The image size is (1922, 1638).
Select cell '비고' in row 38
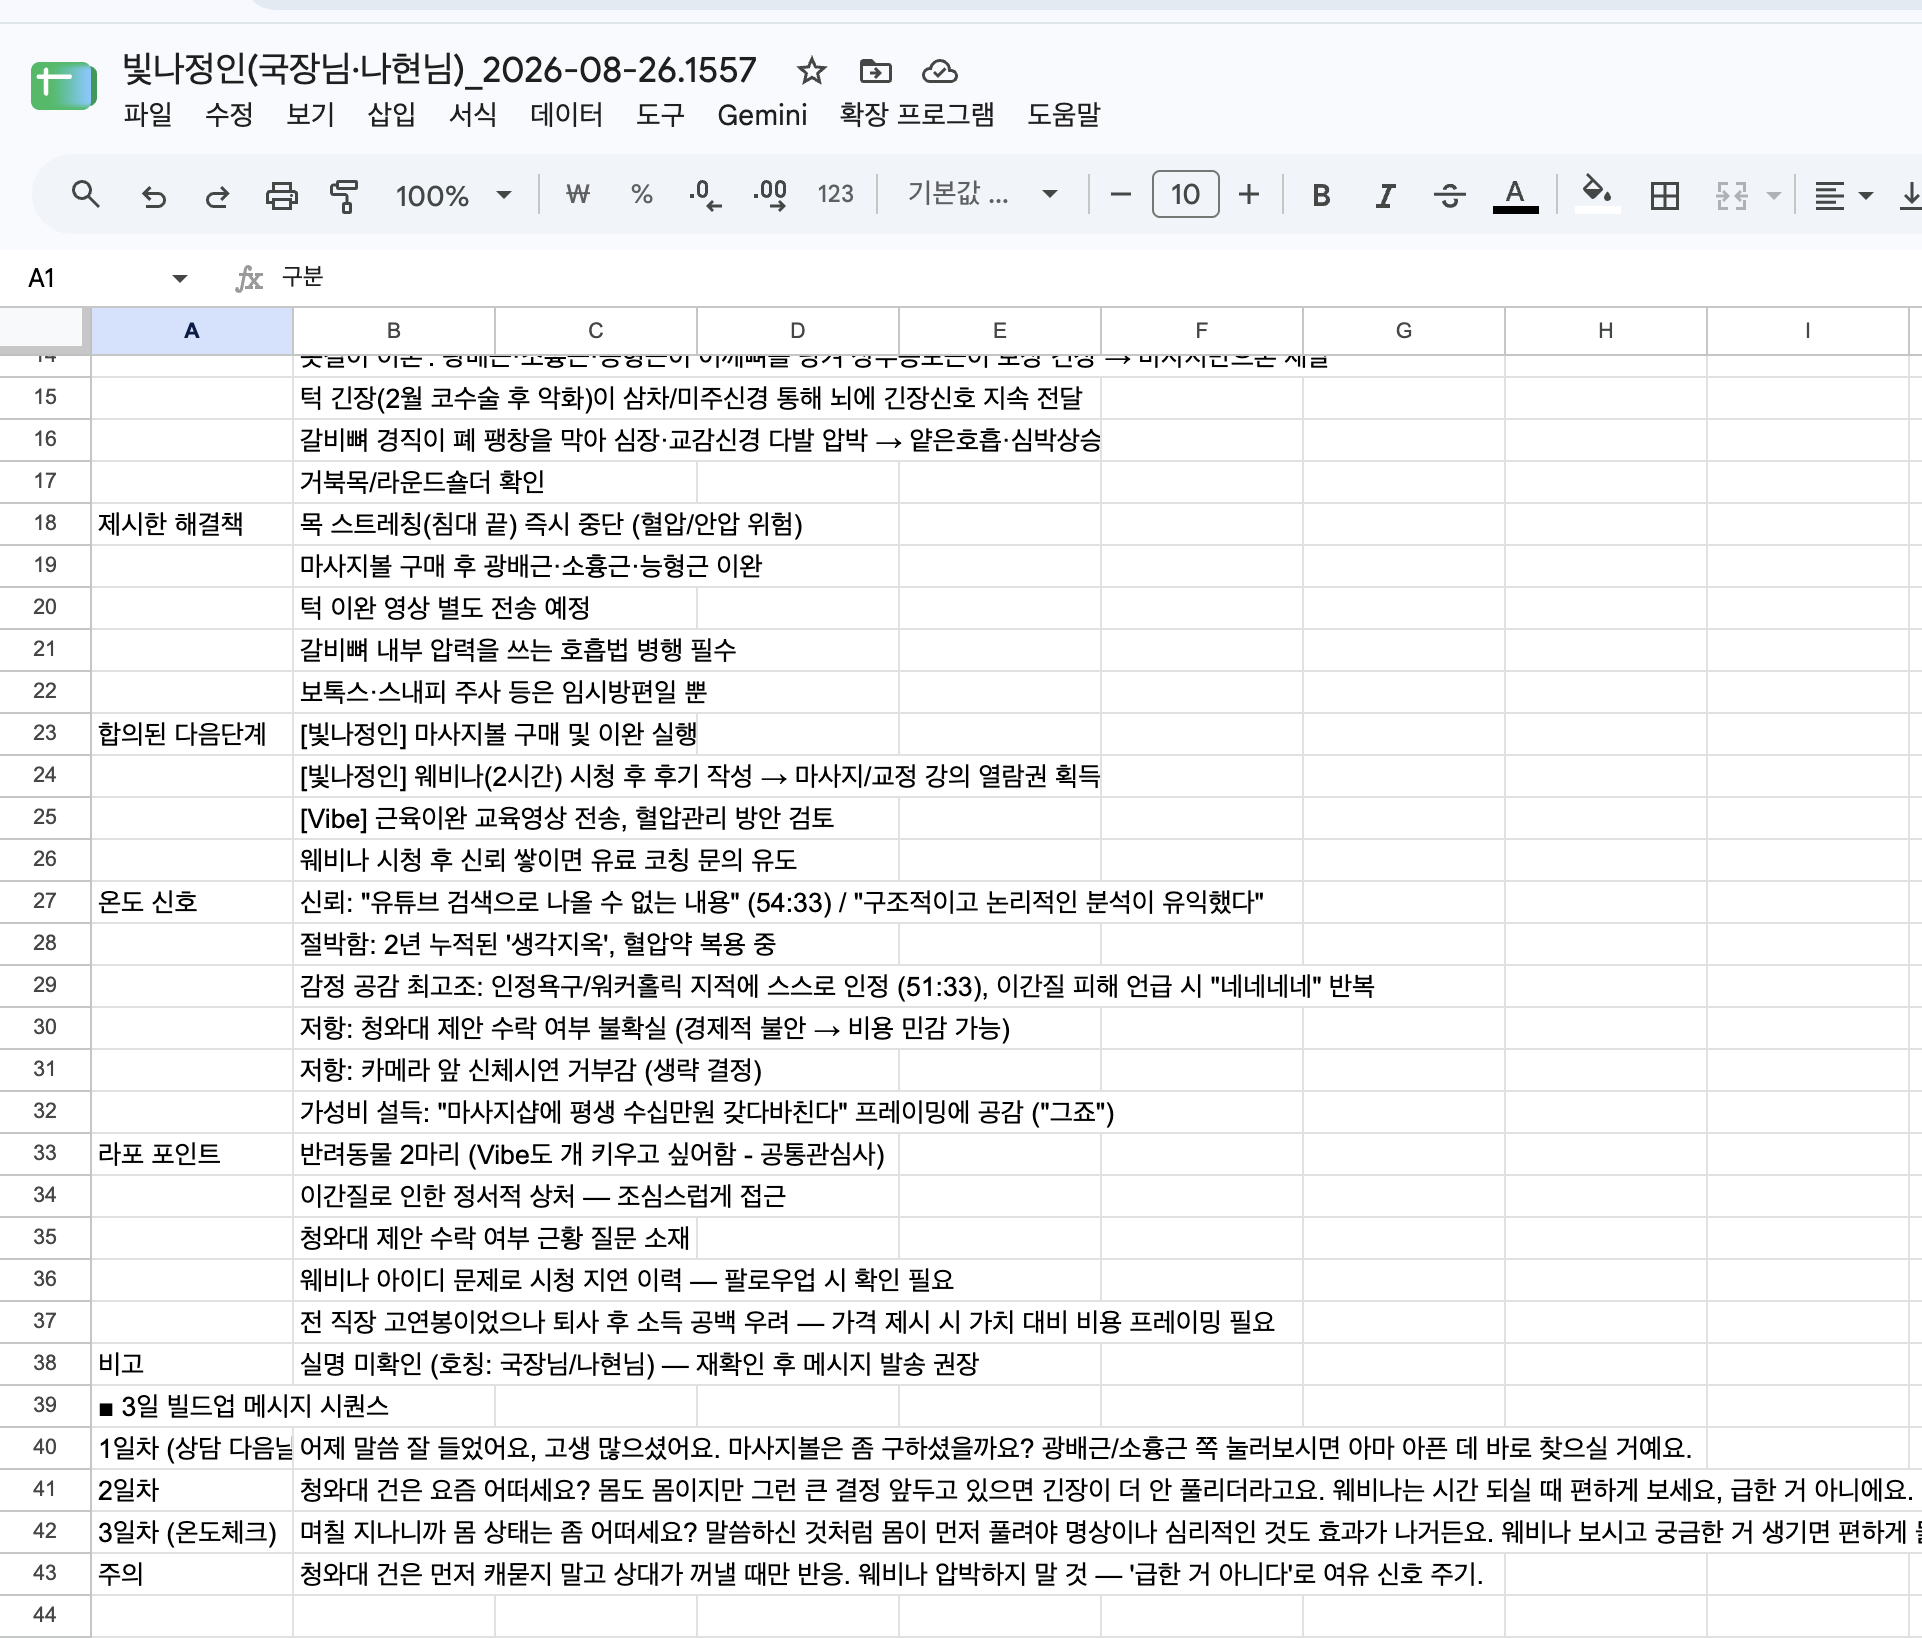pos(192,1363)
